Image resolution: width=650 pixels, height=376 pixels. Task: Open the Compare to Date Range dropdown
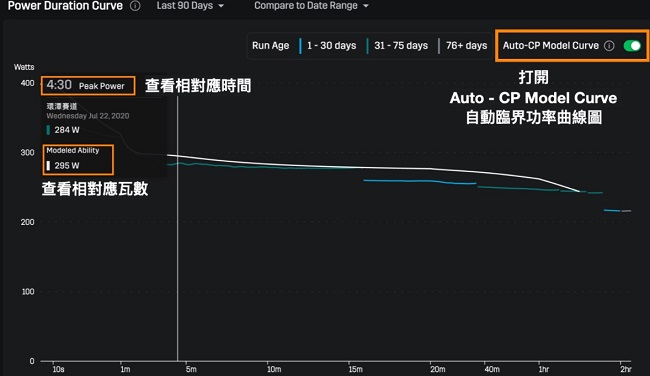[311, 6]
